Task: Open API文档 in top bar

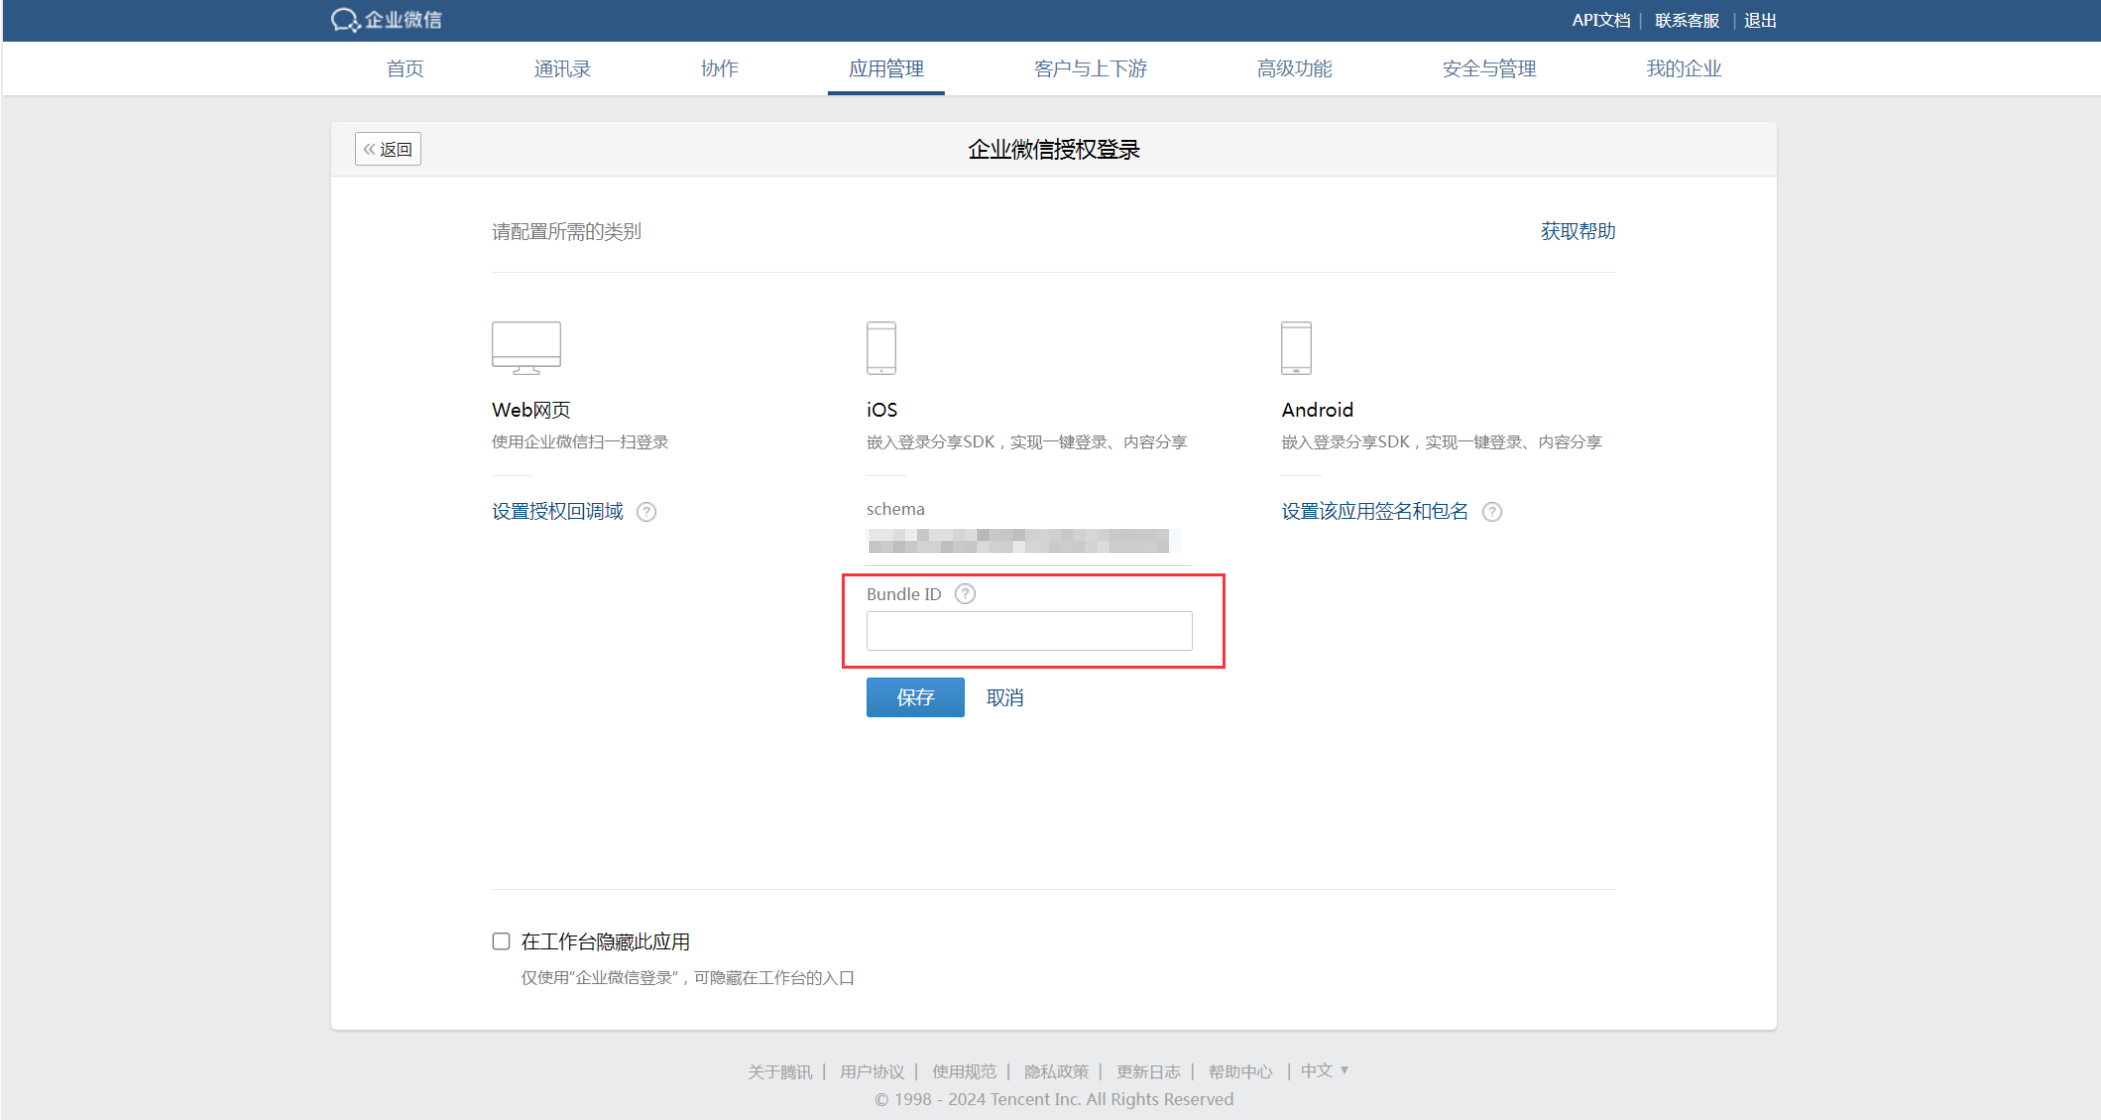Action: [1600, 20]
